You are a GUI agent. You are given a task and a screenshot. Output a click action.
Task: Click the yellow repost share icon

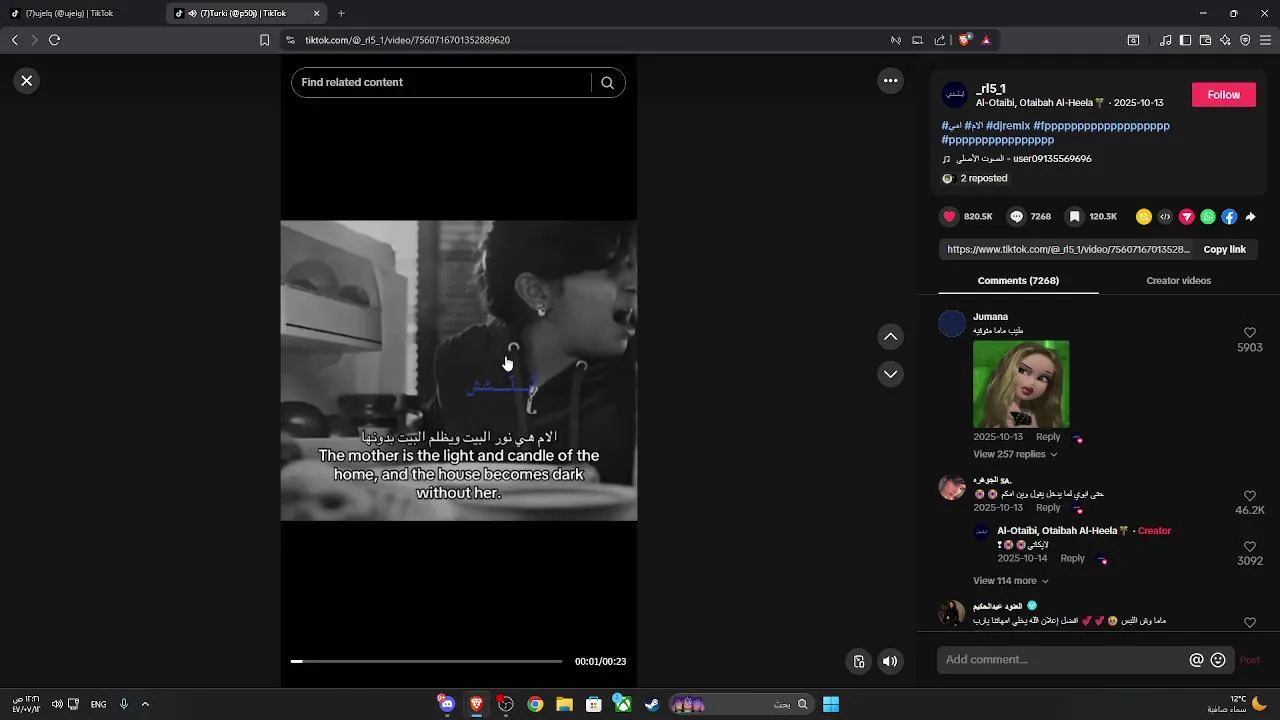pyautogui.click(x=1144, y=217)
